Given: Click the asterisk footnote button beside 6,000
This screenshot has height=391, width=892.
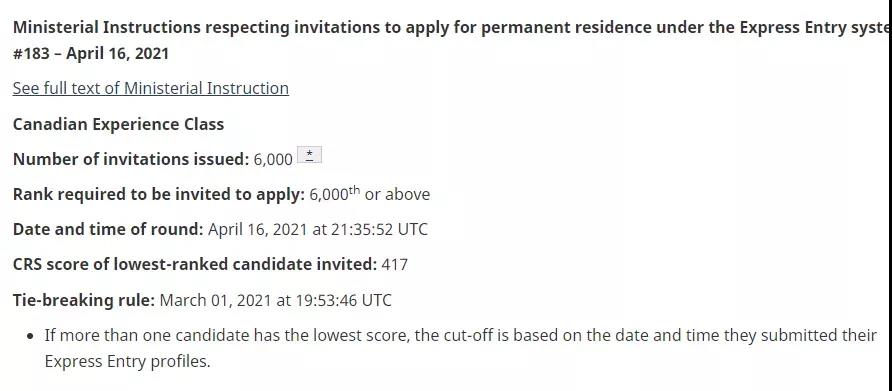Looking at the screenshot, I should [309, 155].
